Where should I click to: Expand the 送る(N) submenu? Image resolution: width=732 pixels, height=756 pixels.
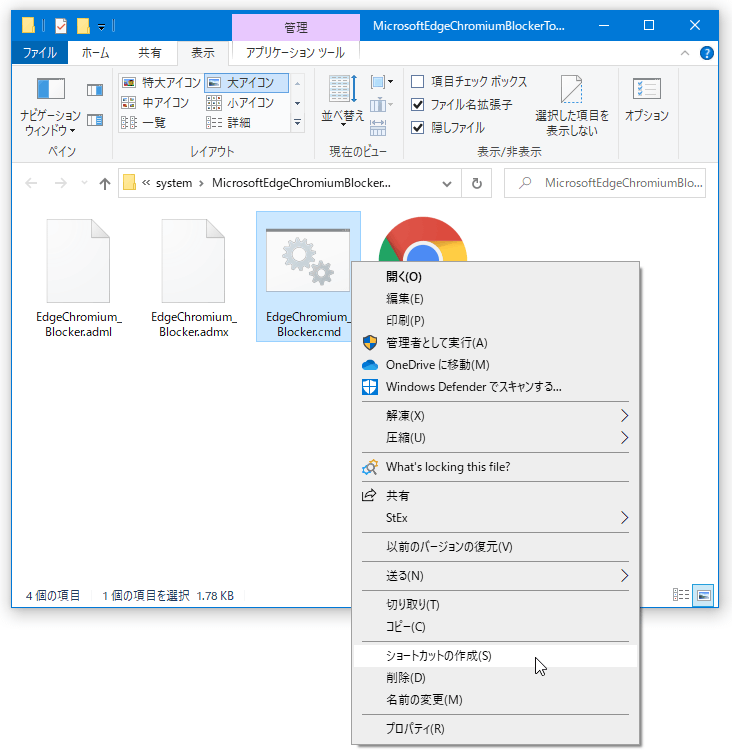(495, 576)
